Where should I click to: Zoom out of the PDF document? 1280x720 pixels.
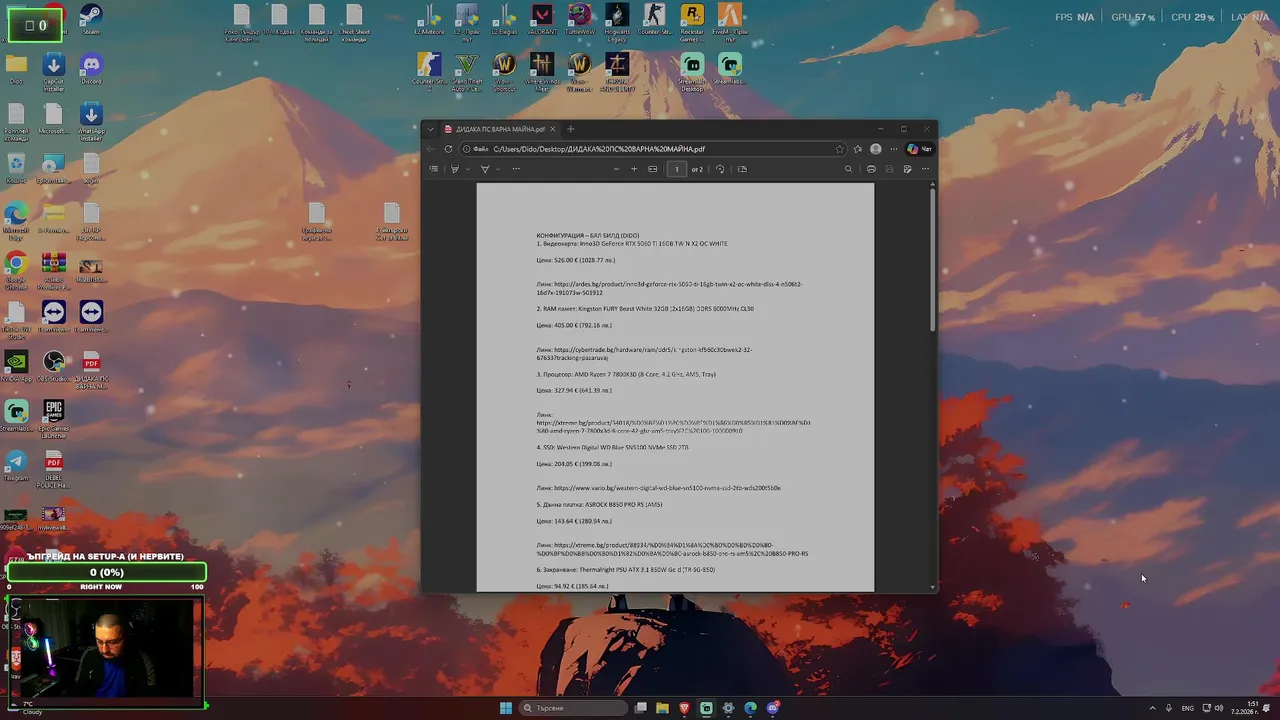coord(616,169)
